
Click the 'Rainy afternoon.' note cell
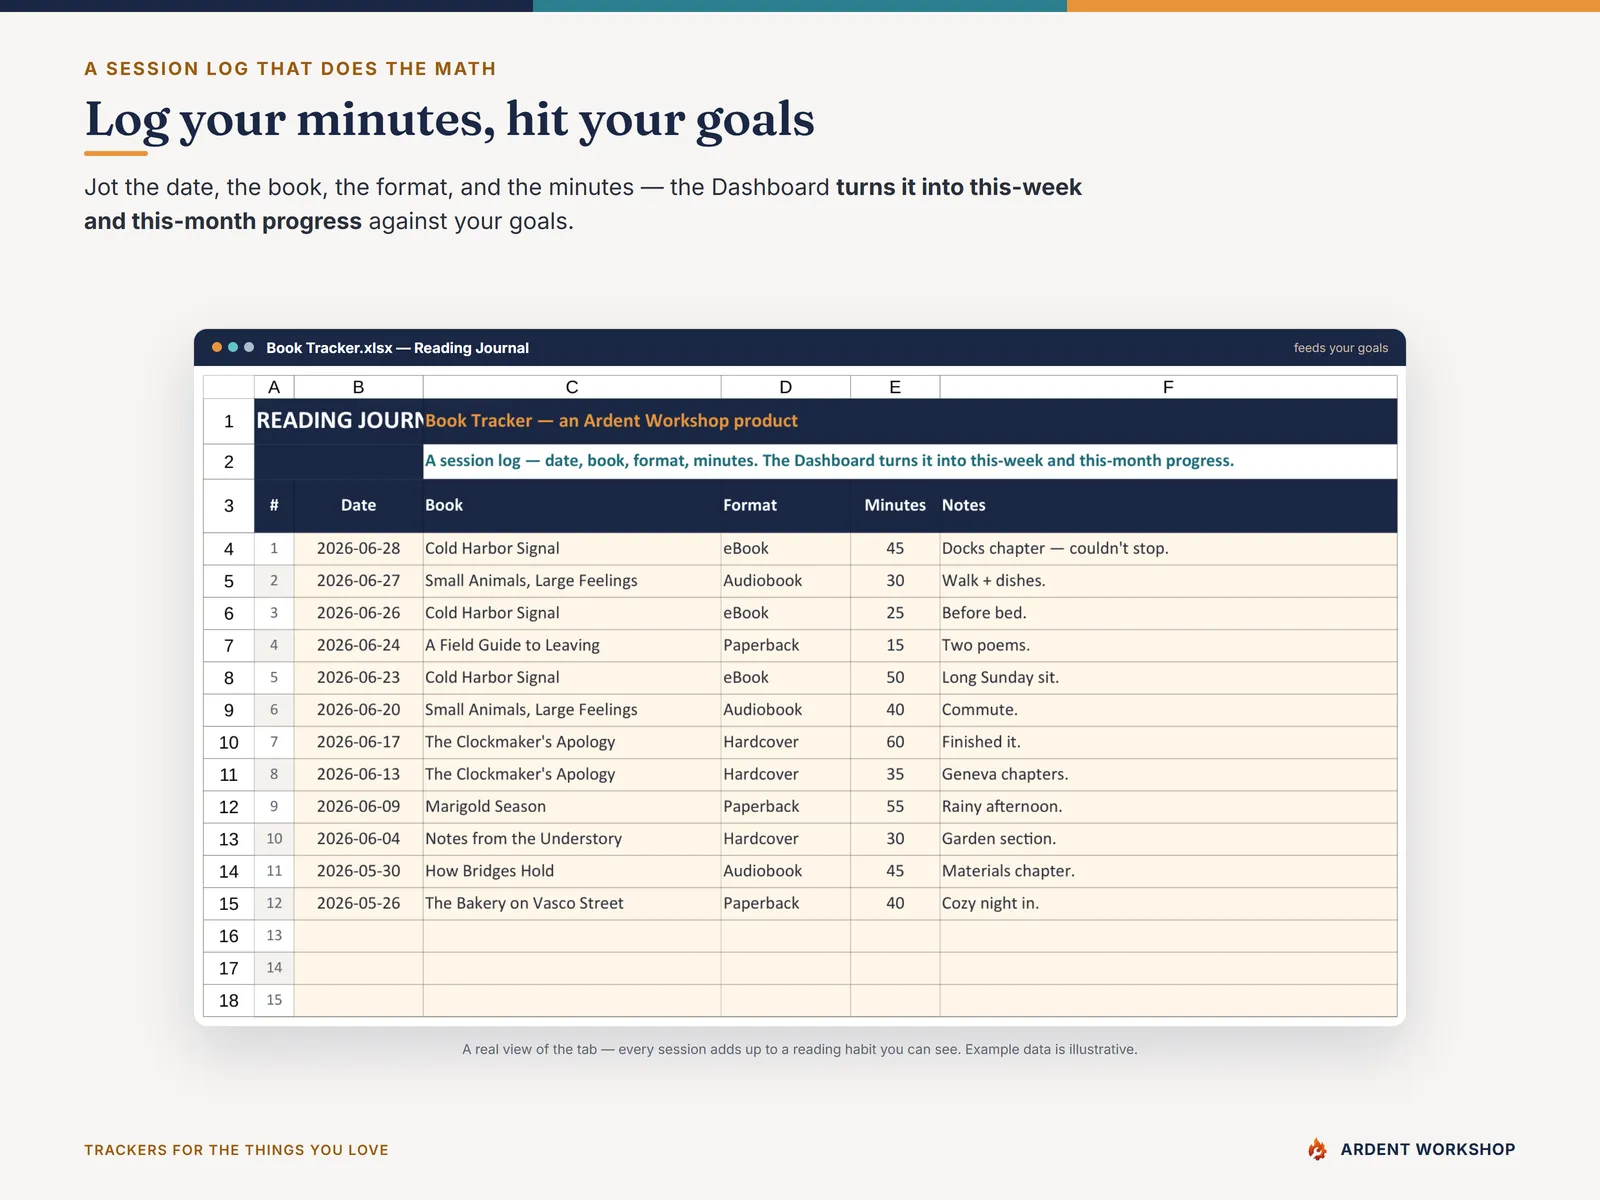[1168, 806]
